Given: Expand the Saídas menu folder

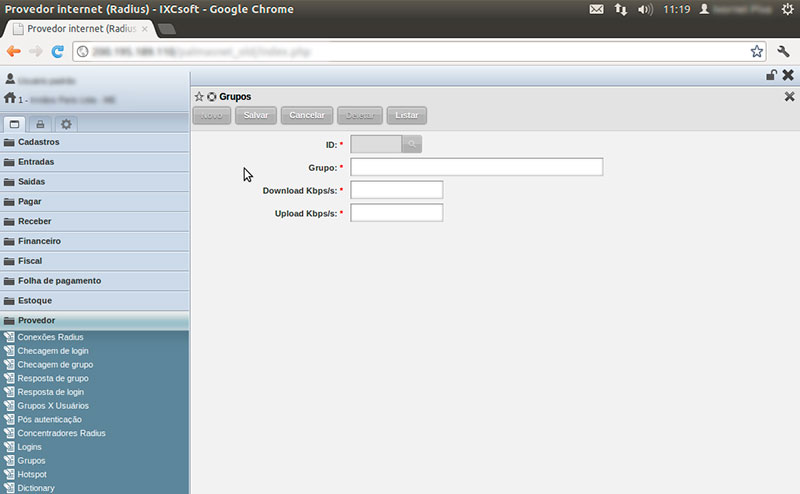Looking at the screenshot, I should coord(94,182).
